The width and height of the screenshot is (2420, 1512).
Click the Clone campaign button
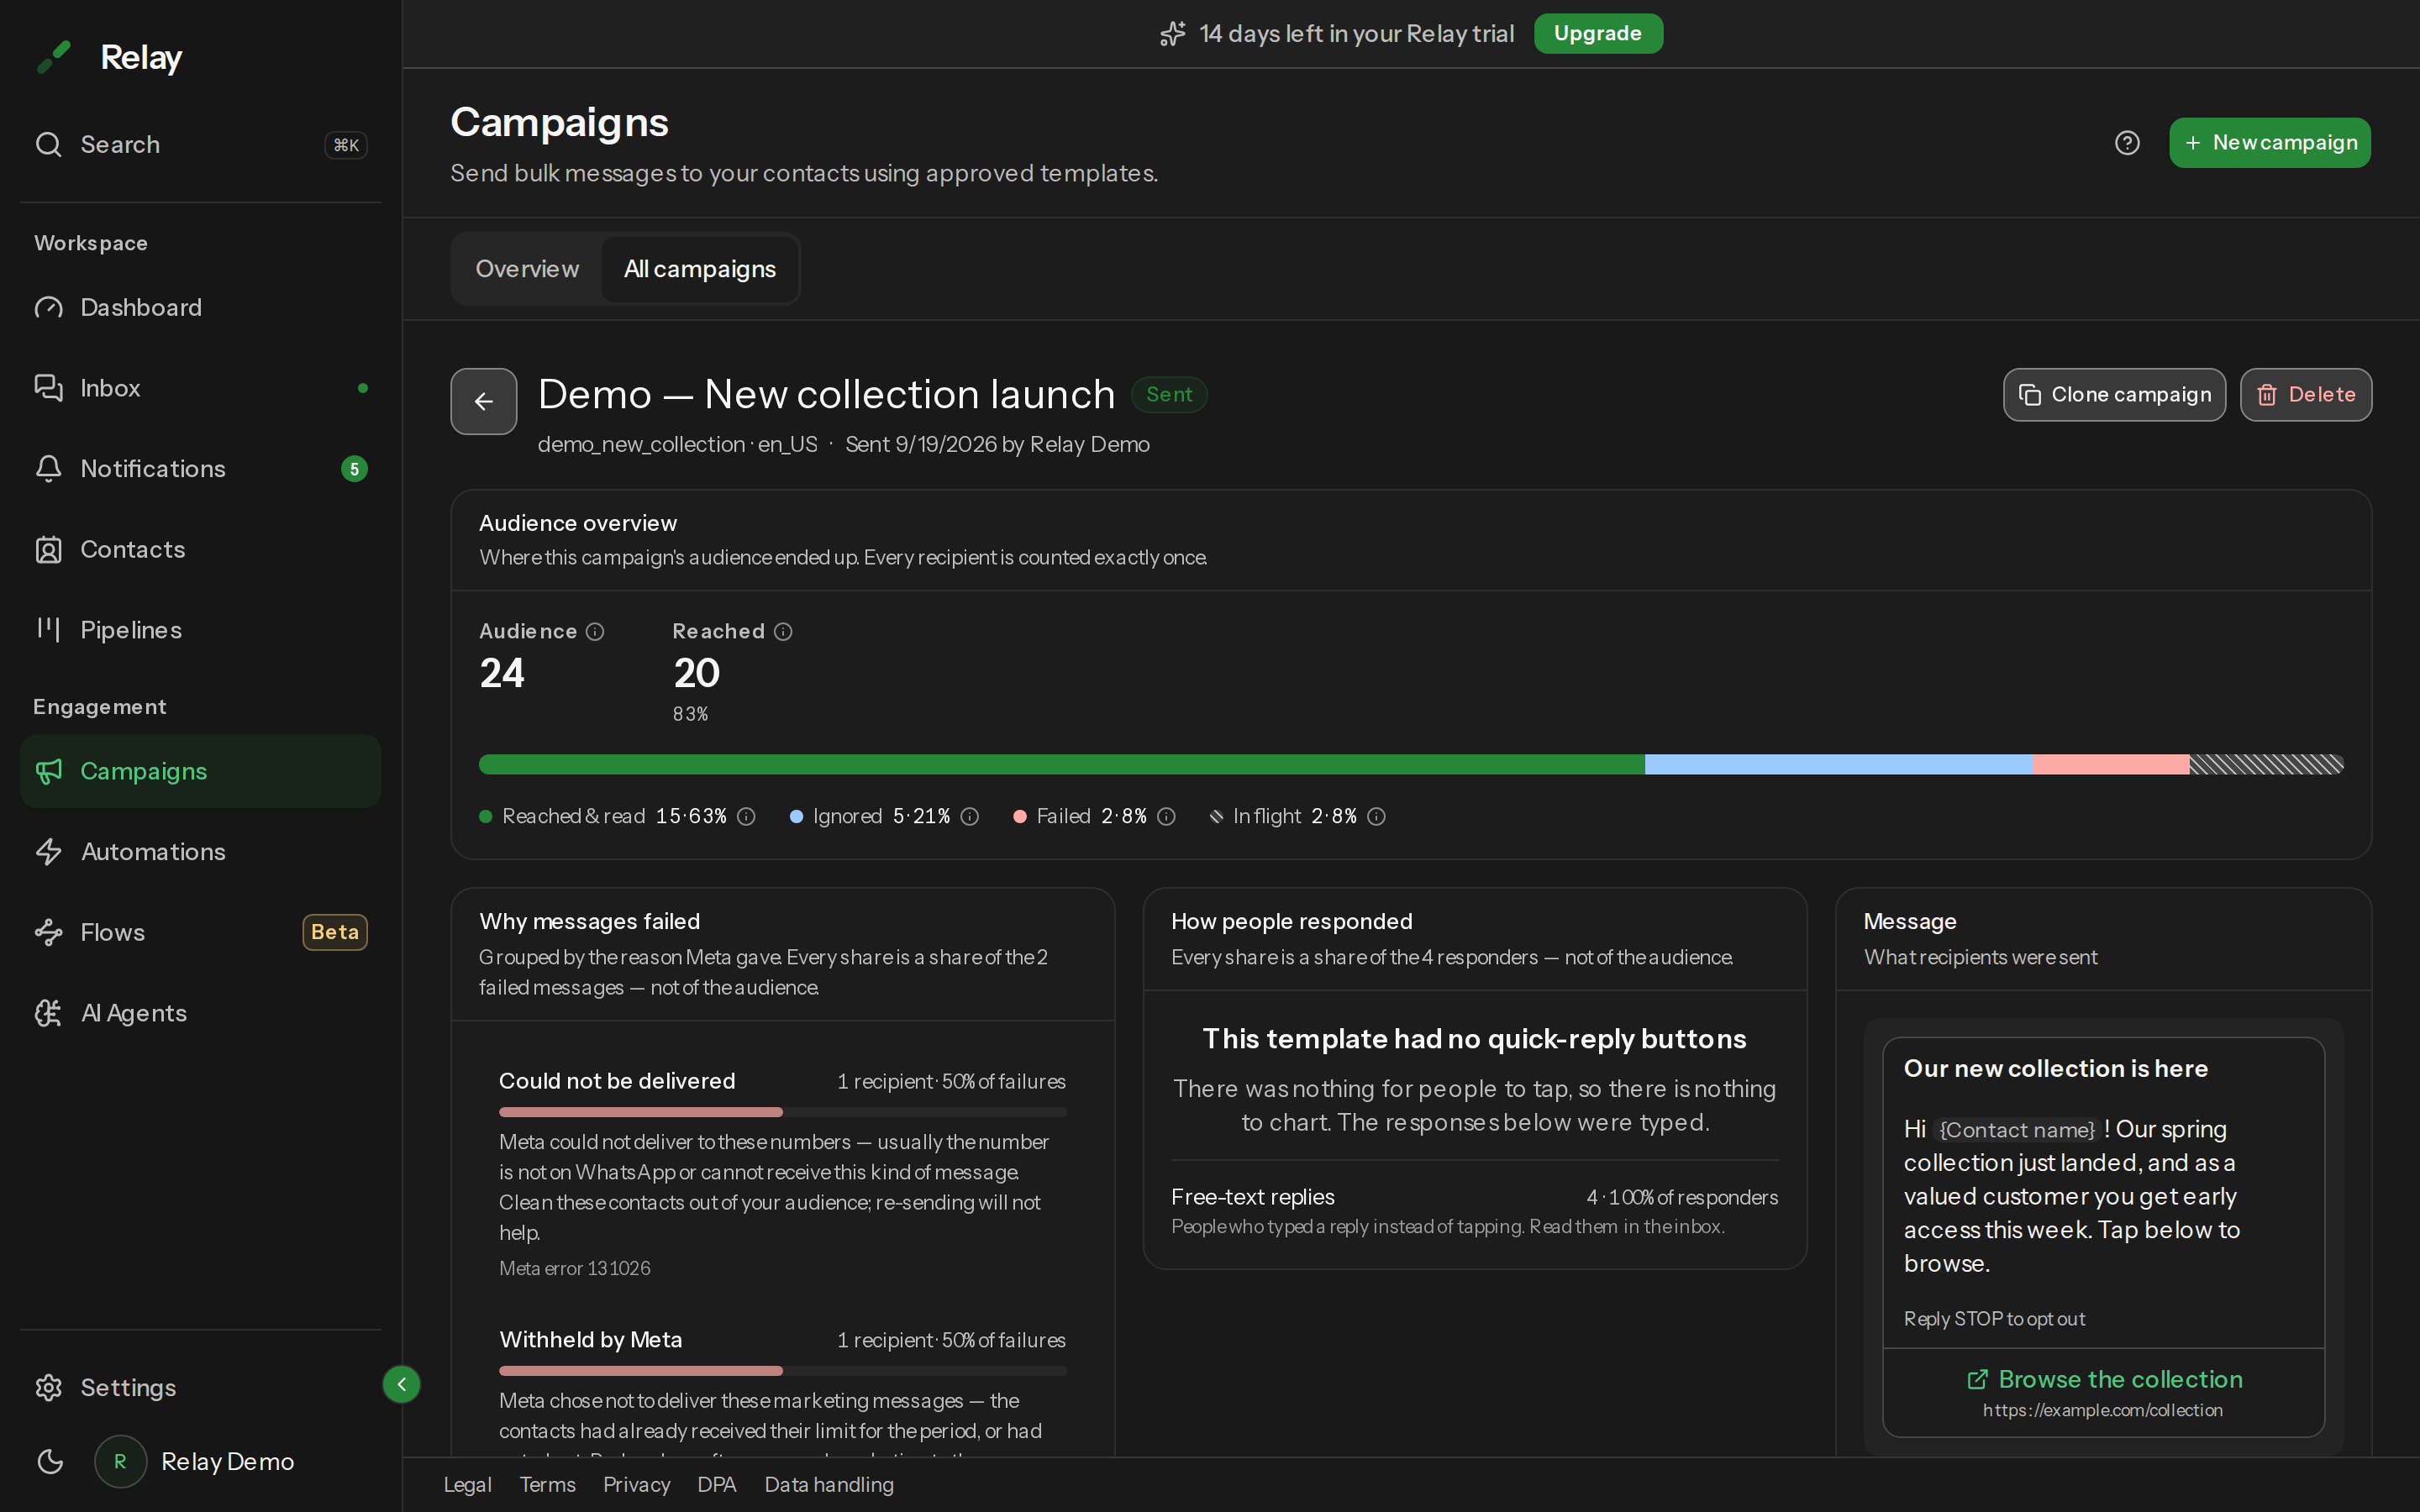pos(2114,395)
